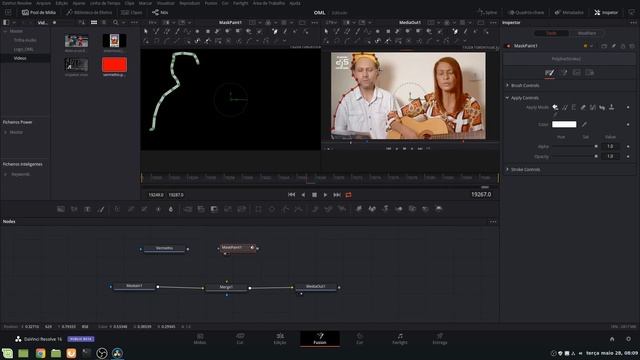Image resolution: width=640 pixels, height=360 pixels.
Task: Collapse the Master bin tree
Action: click(x=5, y=31)
